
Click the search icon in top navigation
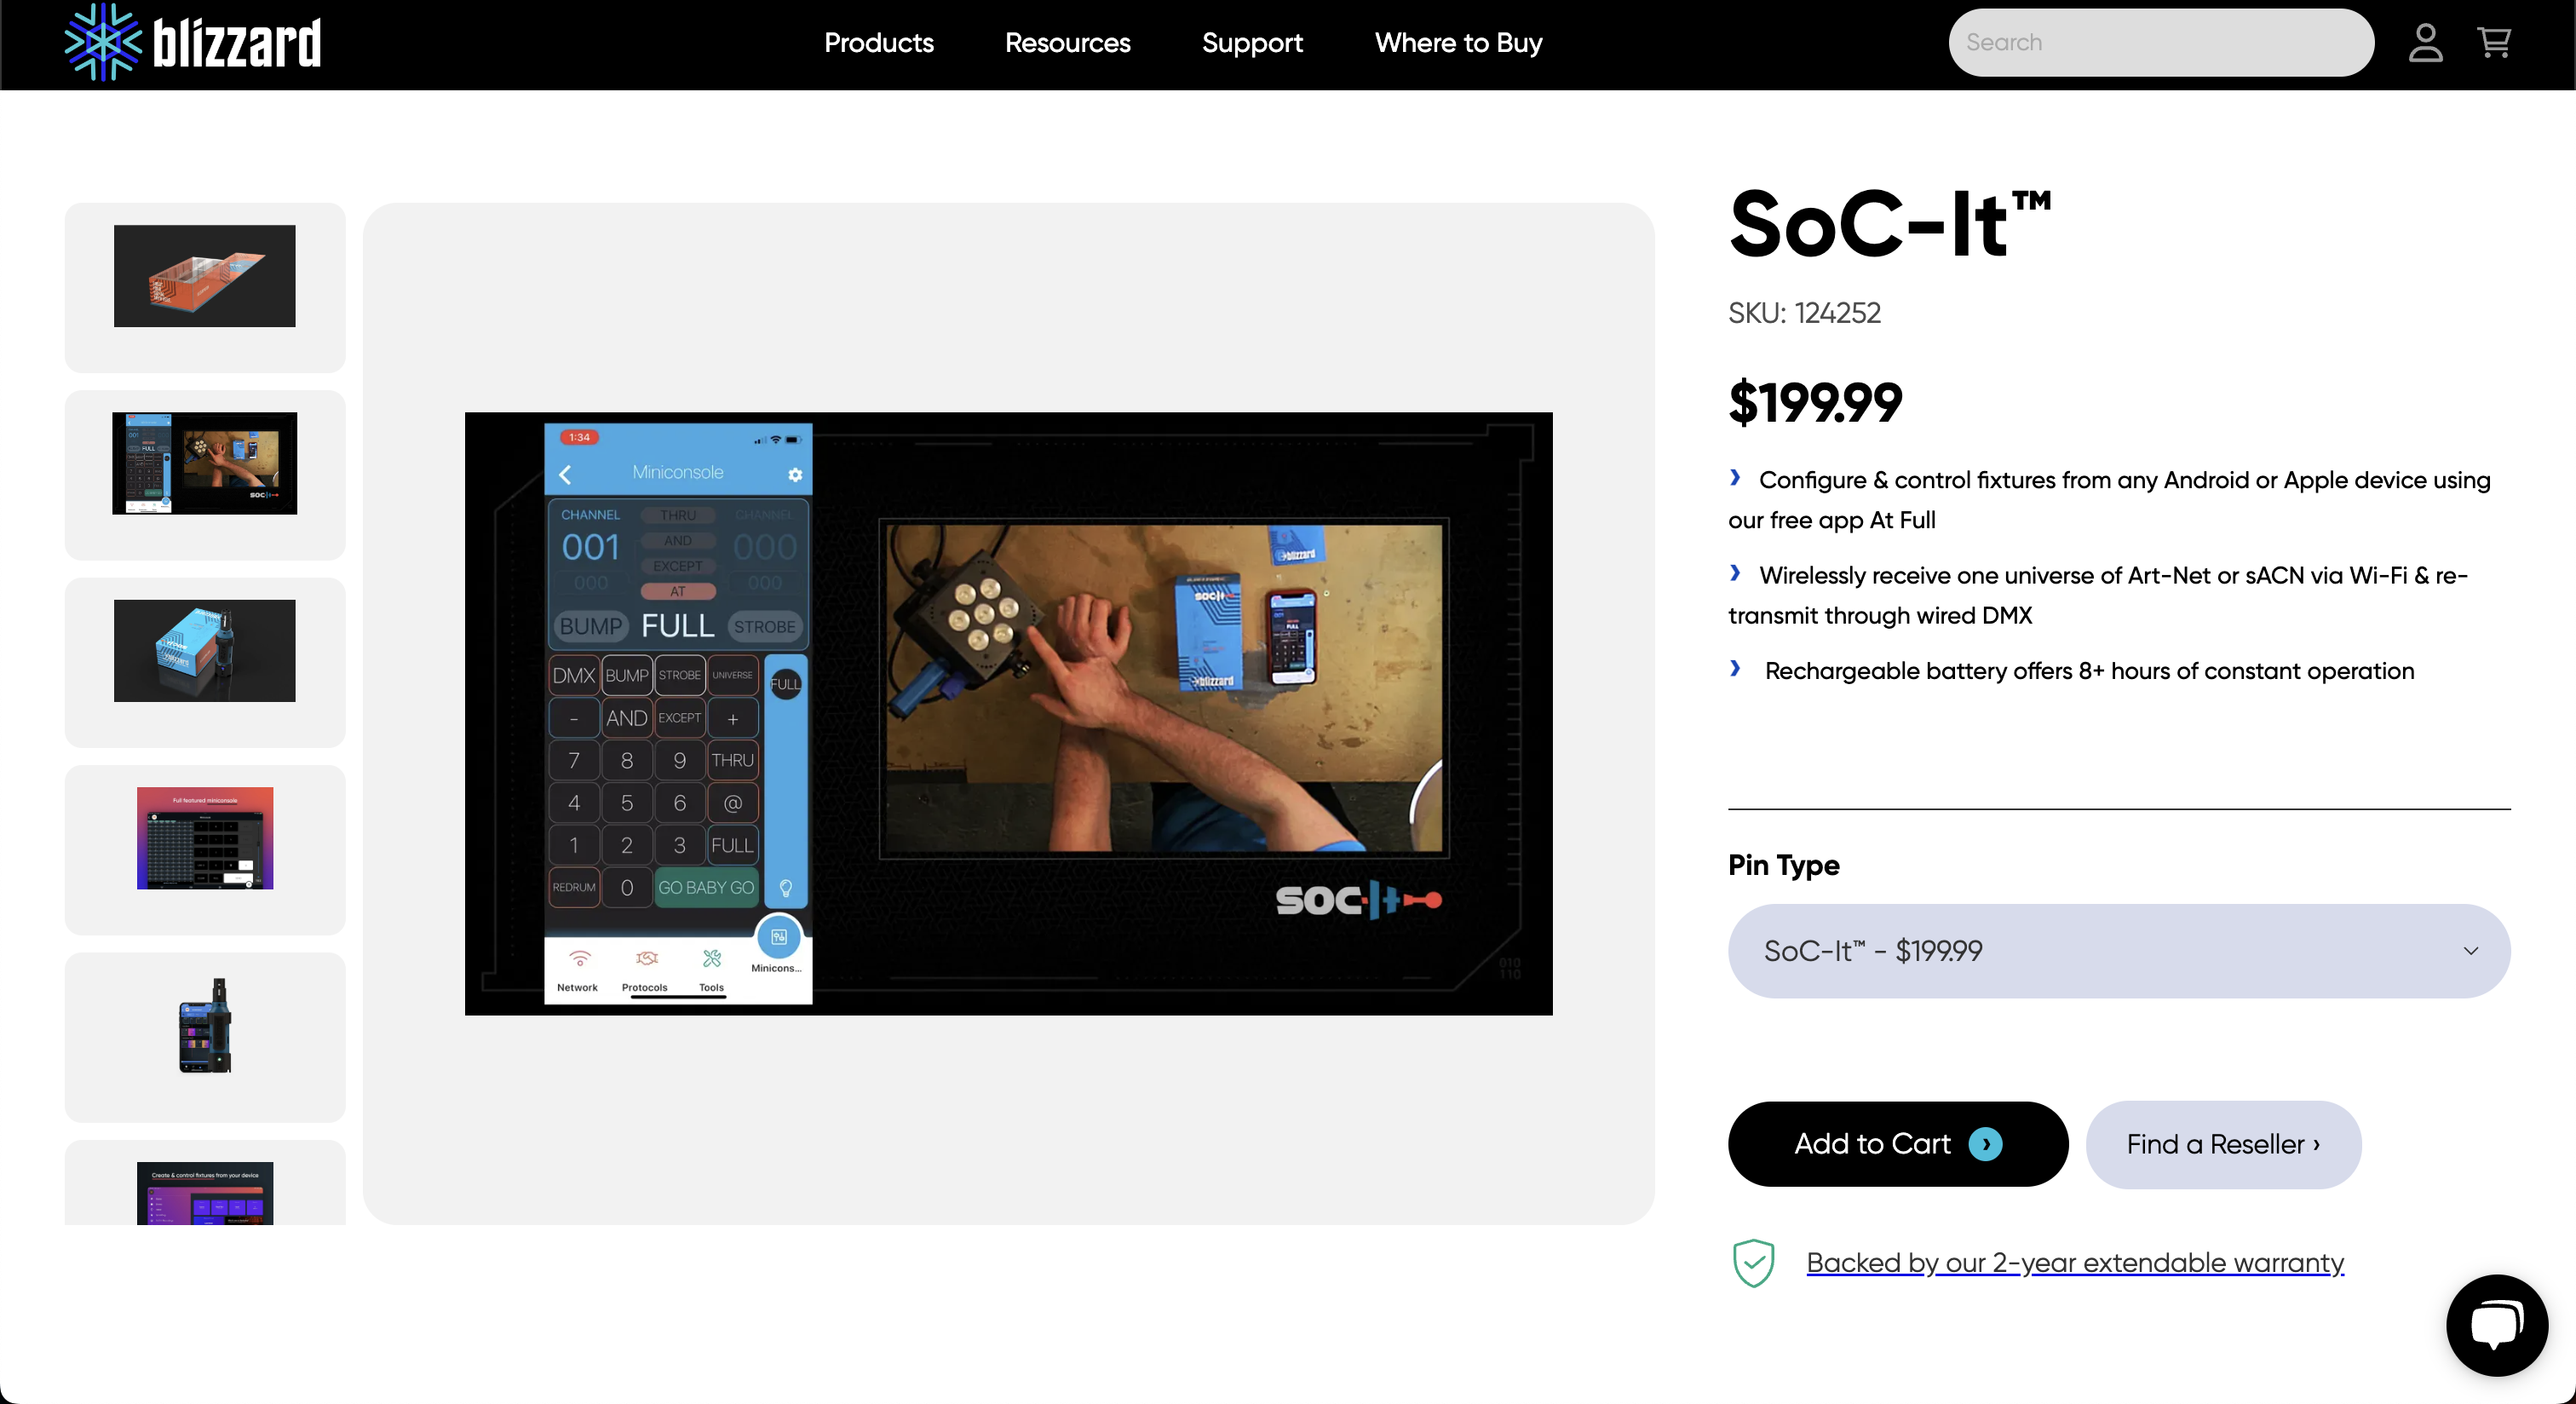(x=2161, y=43)
